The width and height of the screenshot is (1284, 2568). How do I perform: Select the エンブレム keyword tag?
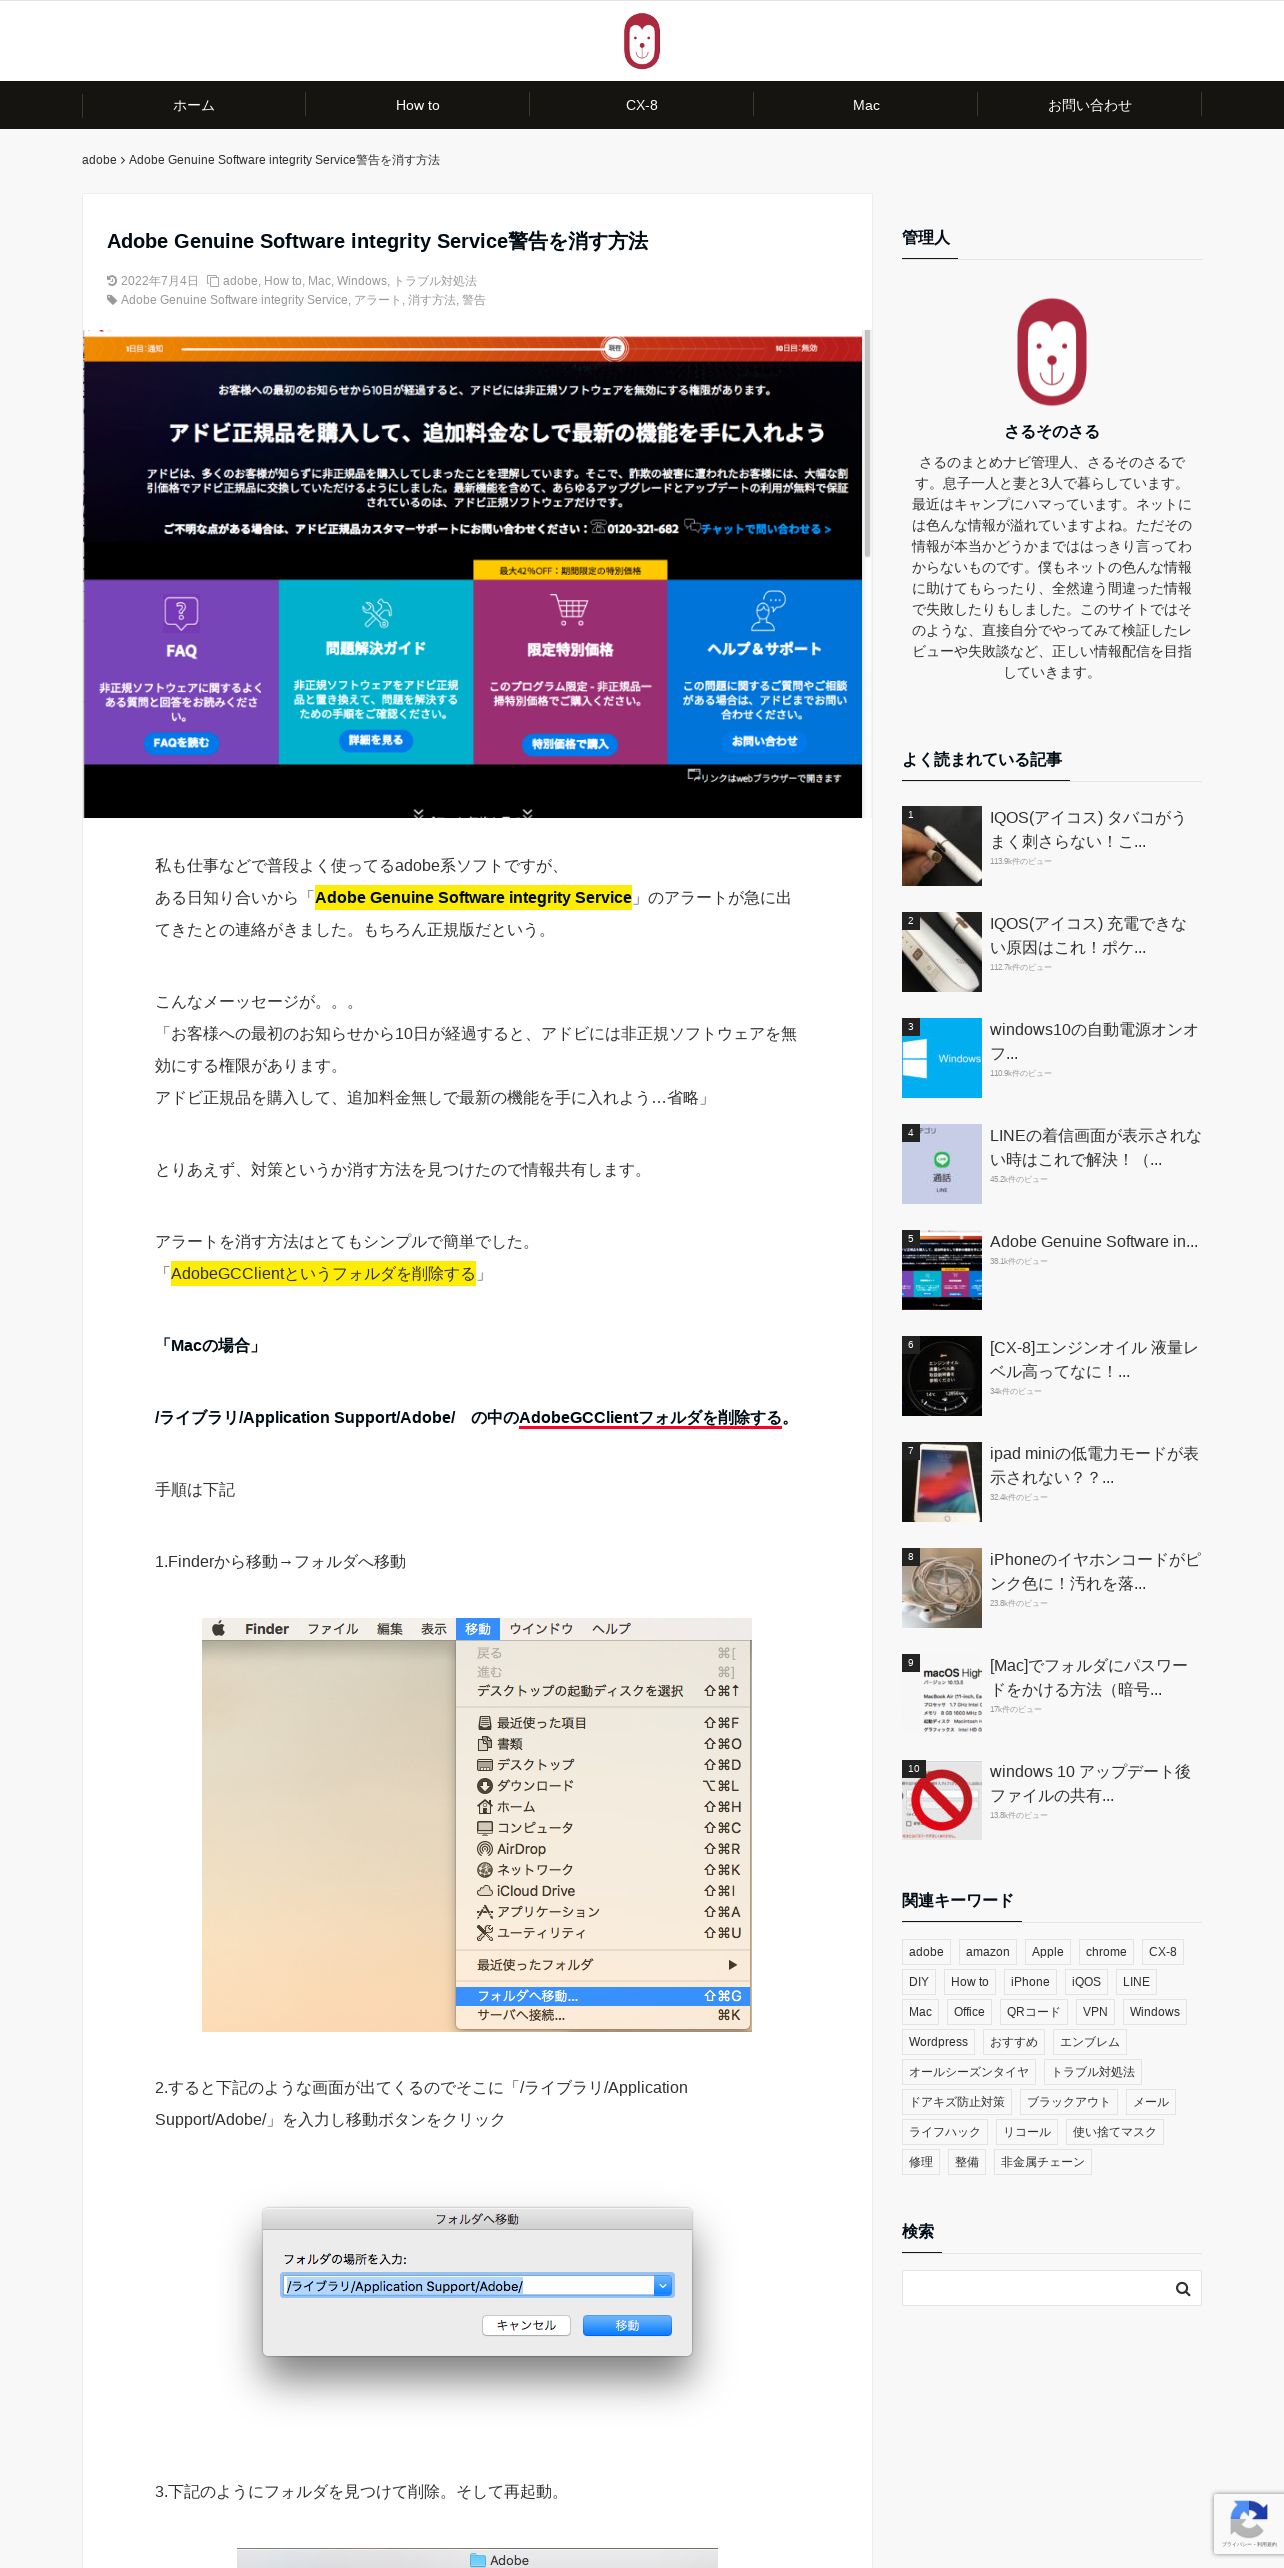tap(1090, 2042)
